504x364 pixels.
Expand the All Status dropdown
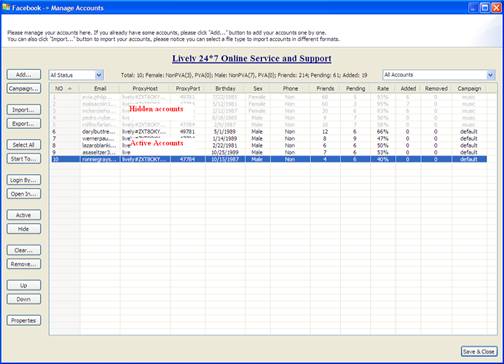pos(76,75)
